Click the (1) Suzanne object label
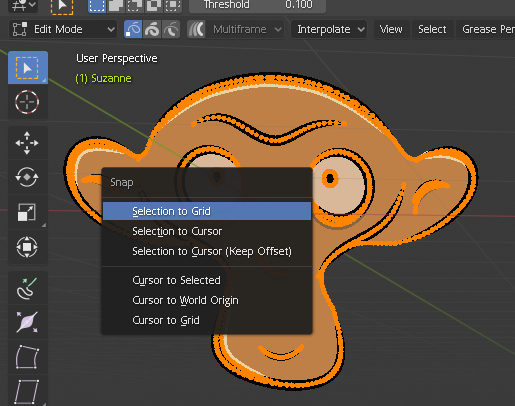The height and width of the screenshot is (406, 515). (103, 78)
